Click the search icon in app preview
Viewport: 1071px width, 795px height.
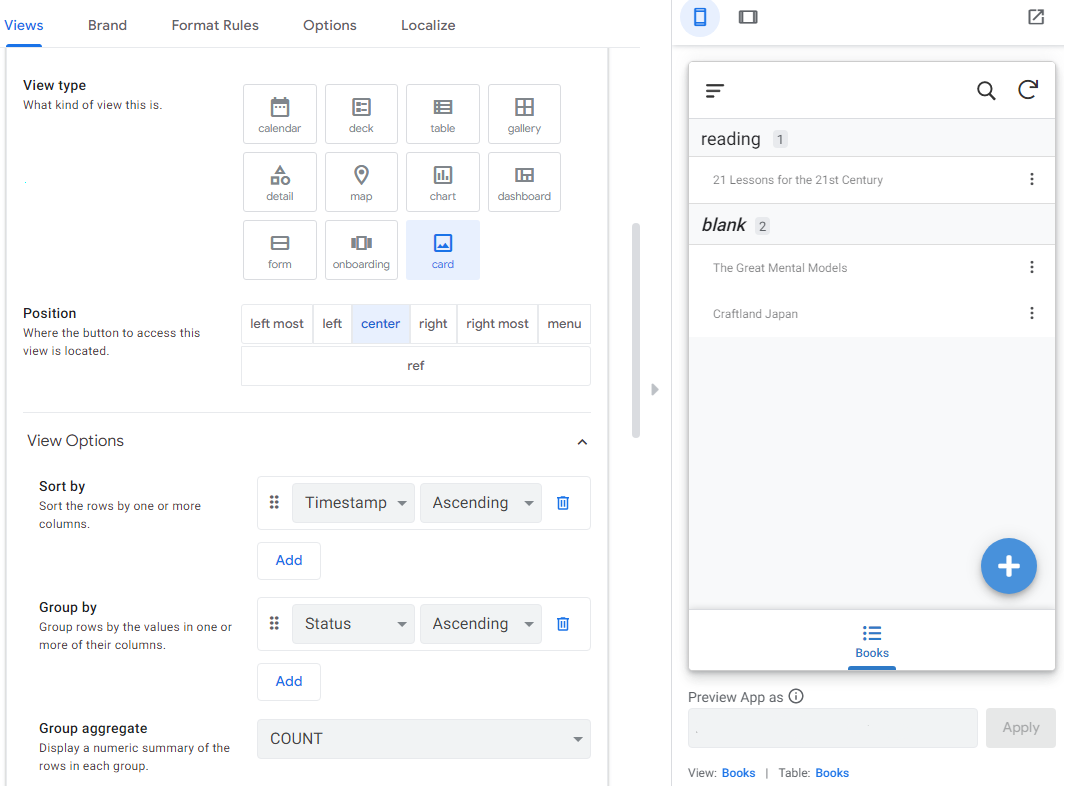986,91
